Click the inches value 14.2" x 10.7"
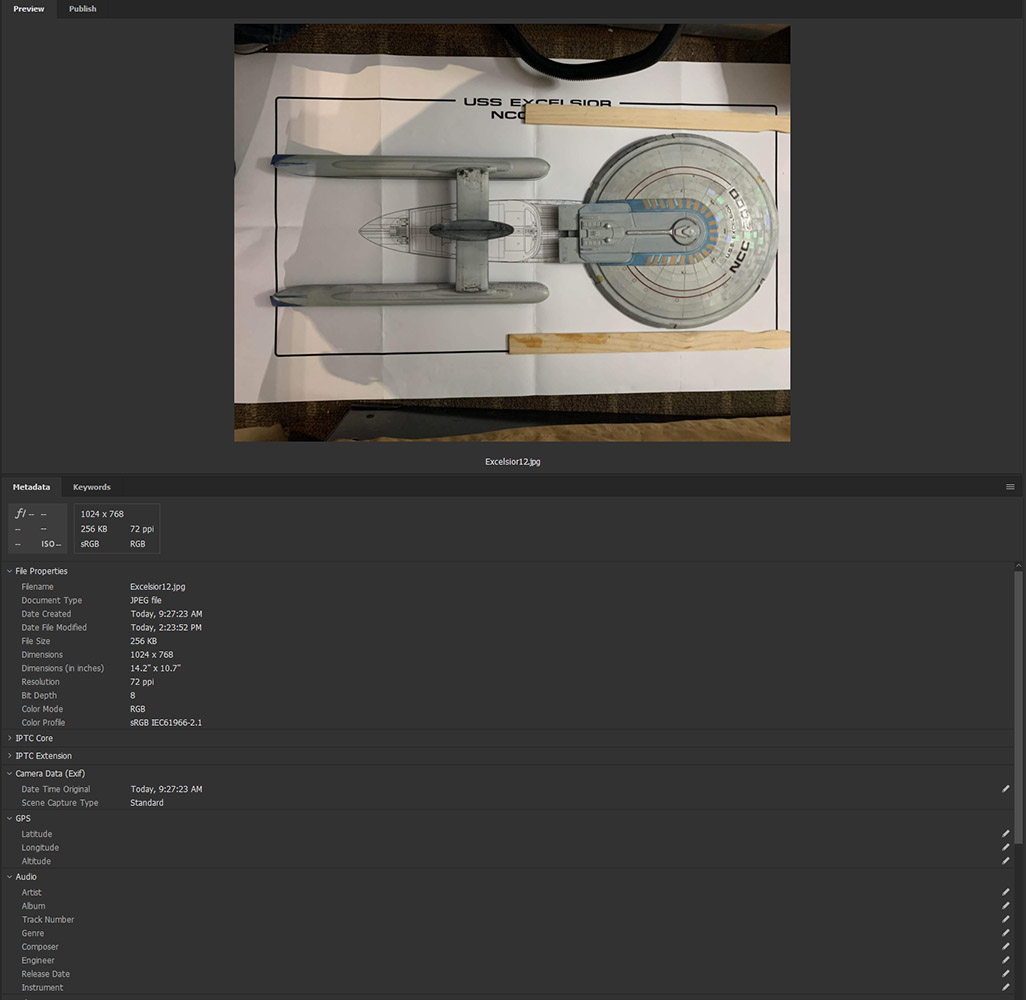 (155, 668)
